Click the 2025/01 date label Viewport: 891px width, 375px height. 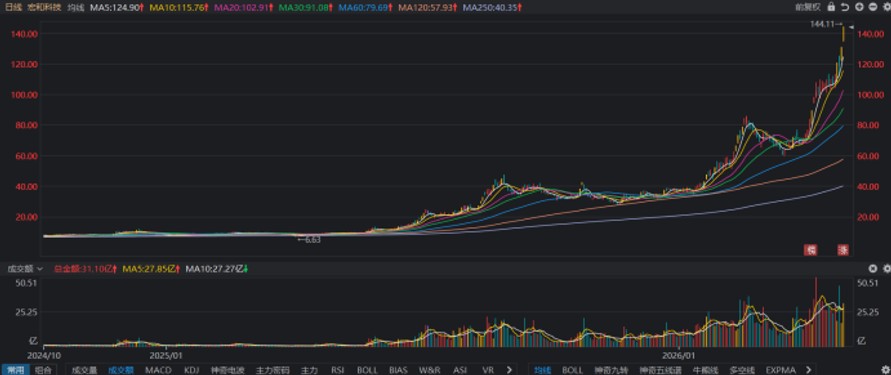coord(165,357)
